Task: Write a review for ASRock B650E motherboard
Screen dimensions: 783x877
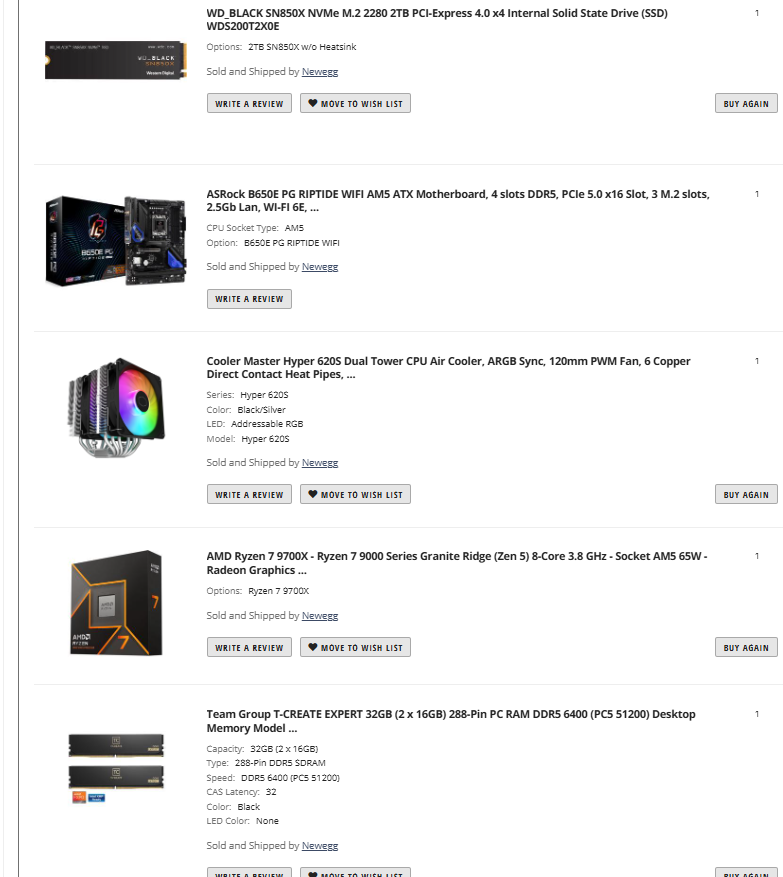Action: (x=249, y=299)
